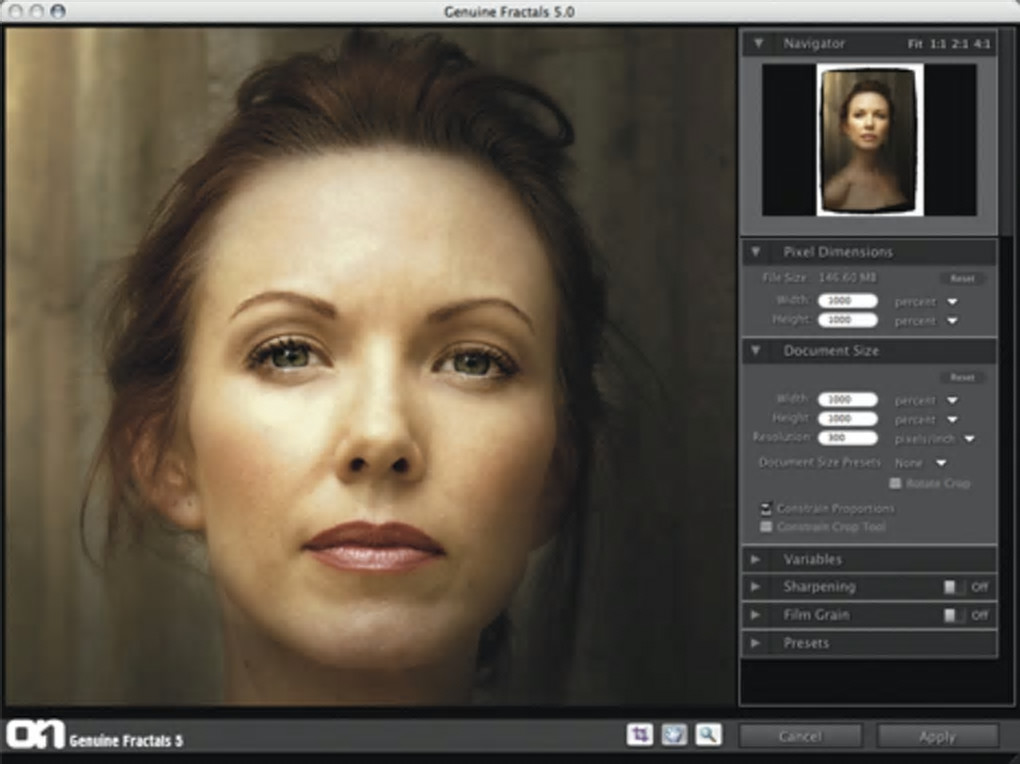1020x764 pixels.
Task: Click the Resolution input field
Action: (x=847, y=438)
